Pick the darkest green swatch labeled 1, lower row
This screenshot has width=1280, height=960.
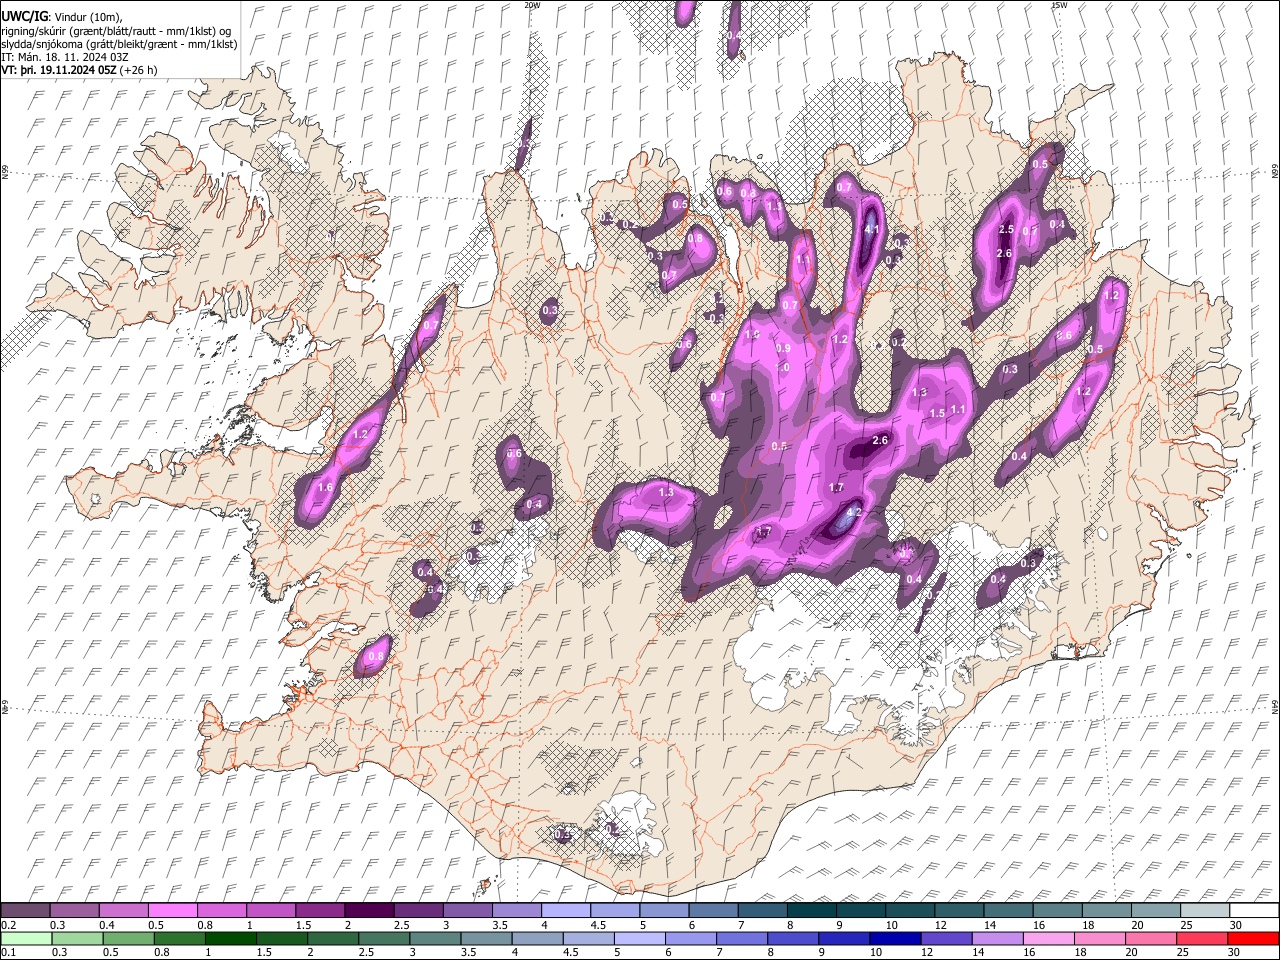point(230,938)
